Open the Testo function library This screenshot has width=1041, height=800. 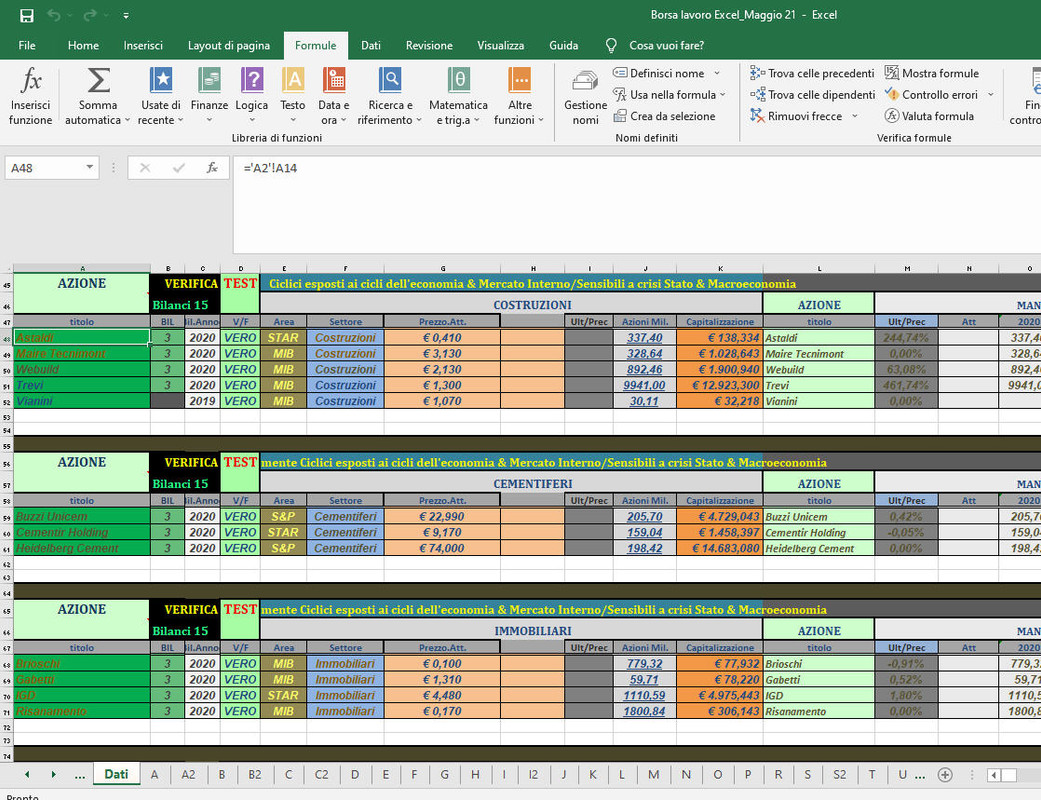(293, 96)
